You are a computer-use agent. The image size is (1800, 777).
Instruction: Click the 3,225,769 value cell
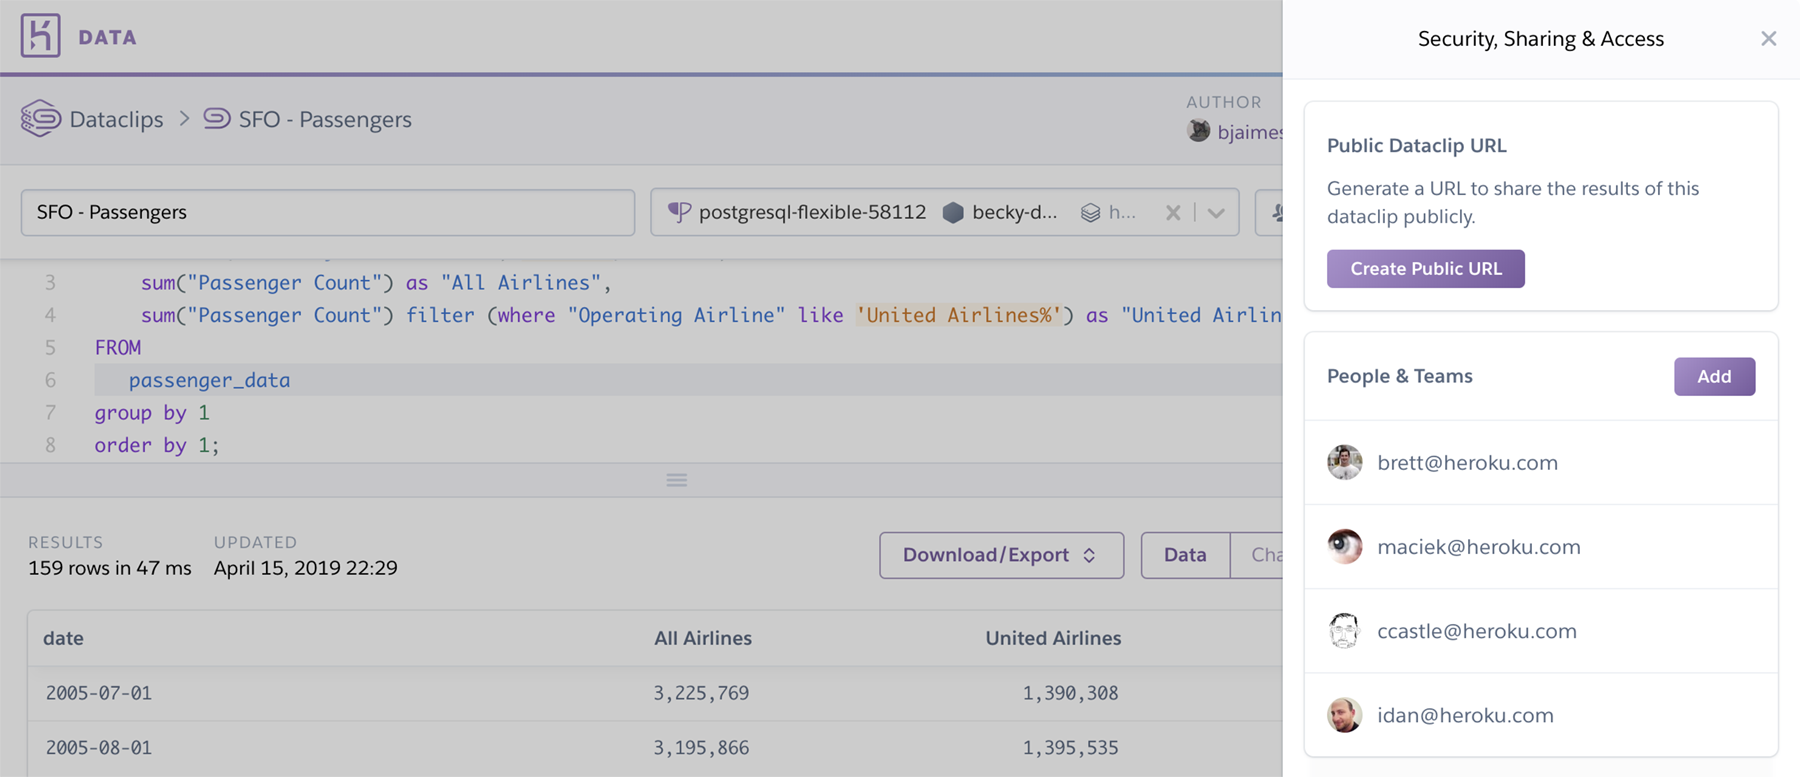coord(701,693)
